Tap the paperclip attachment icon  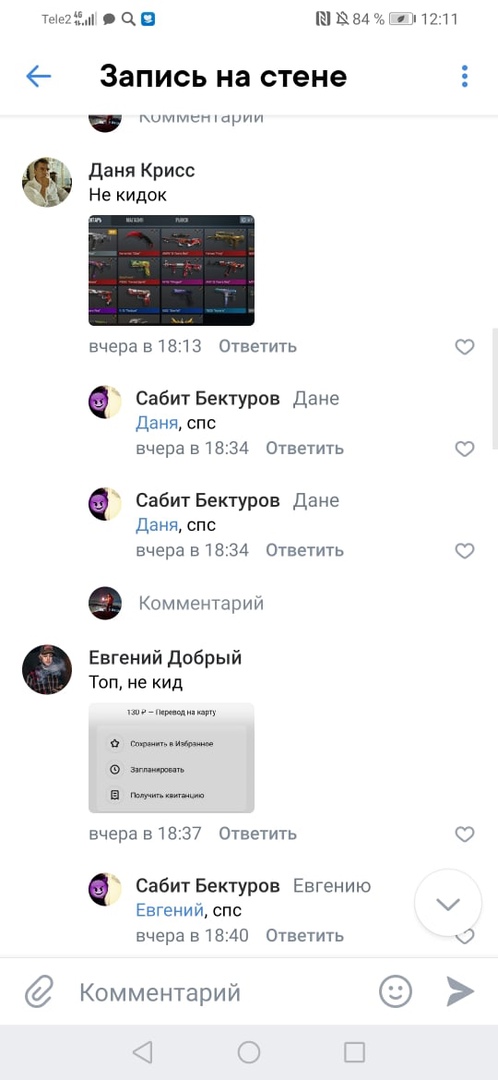tap(39, 993)
